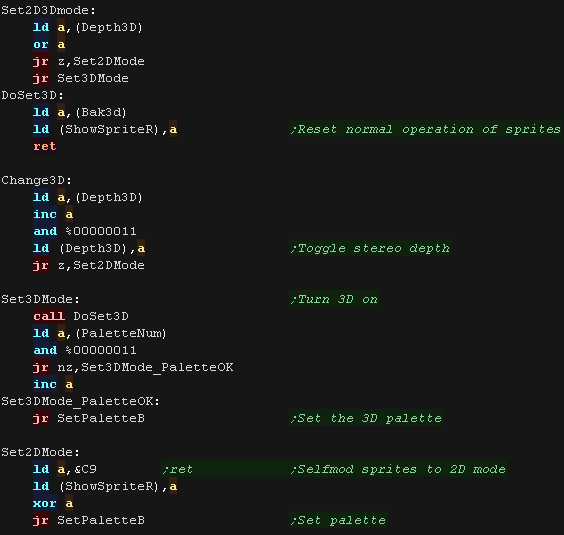The height and width of the screenshot is (535, 564).
Task: Click the 'or a' instruction line
Action: (49, 45)
